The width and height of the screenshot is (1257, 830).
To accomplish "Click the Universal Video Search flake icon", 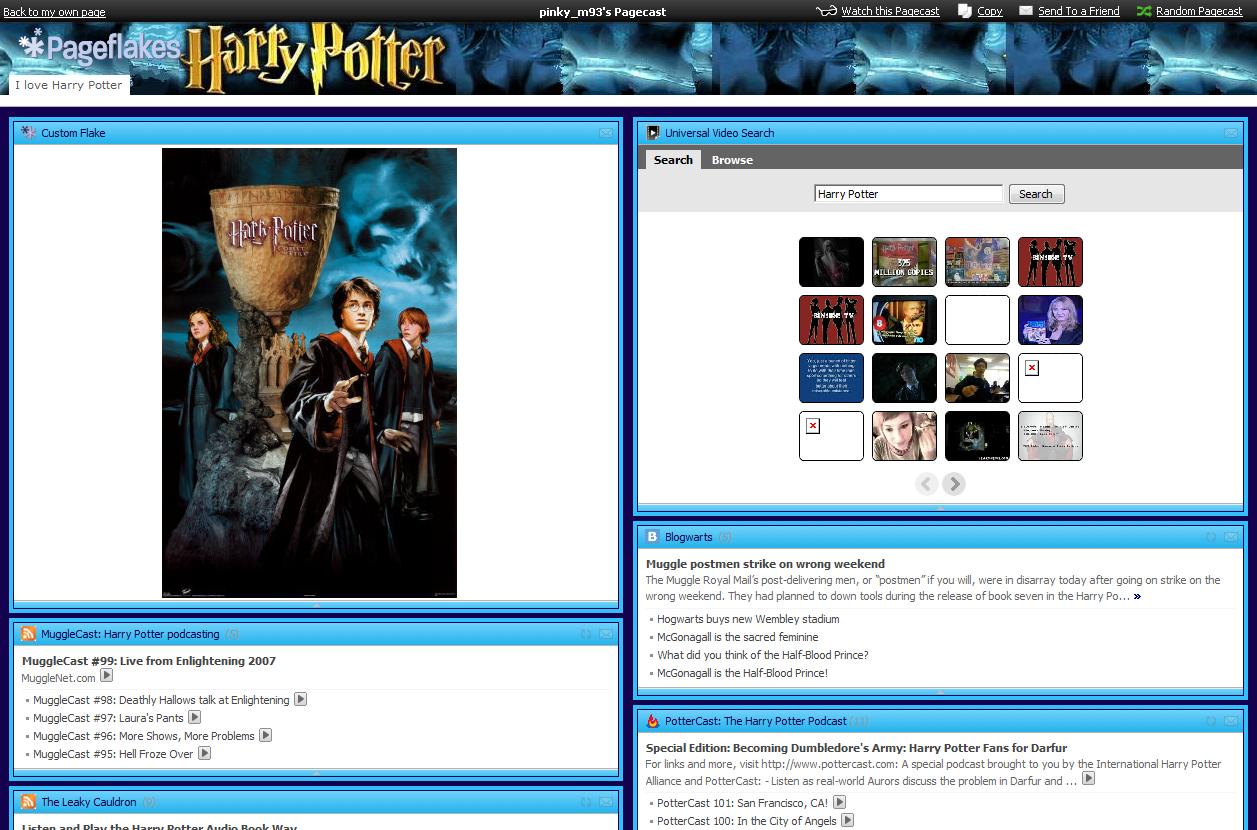I will pyautogui.click(x=653, y=132).
